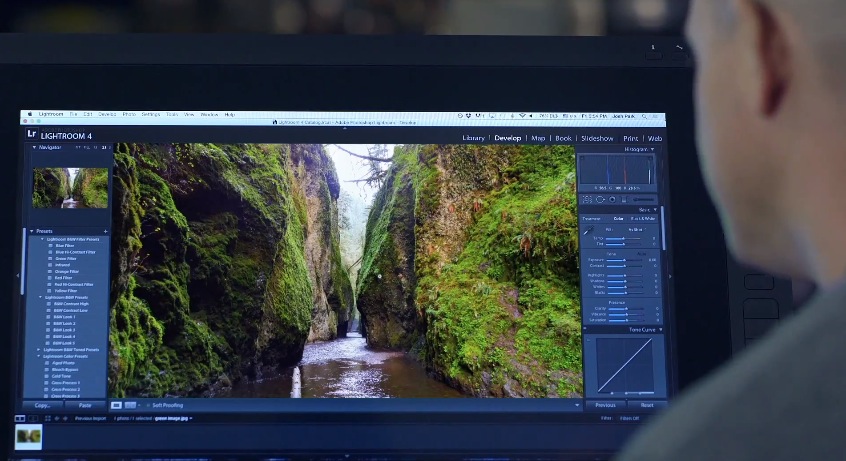
Task: Open the grid view icon in filmstrip bar
Action: coord(47,418)
